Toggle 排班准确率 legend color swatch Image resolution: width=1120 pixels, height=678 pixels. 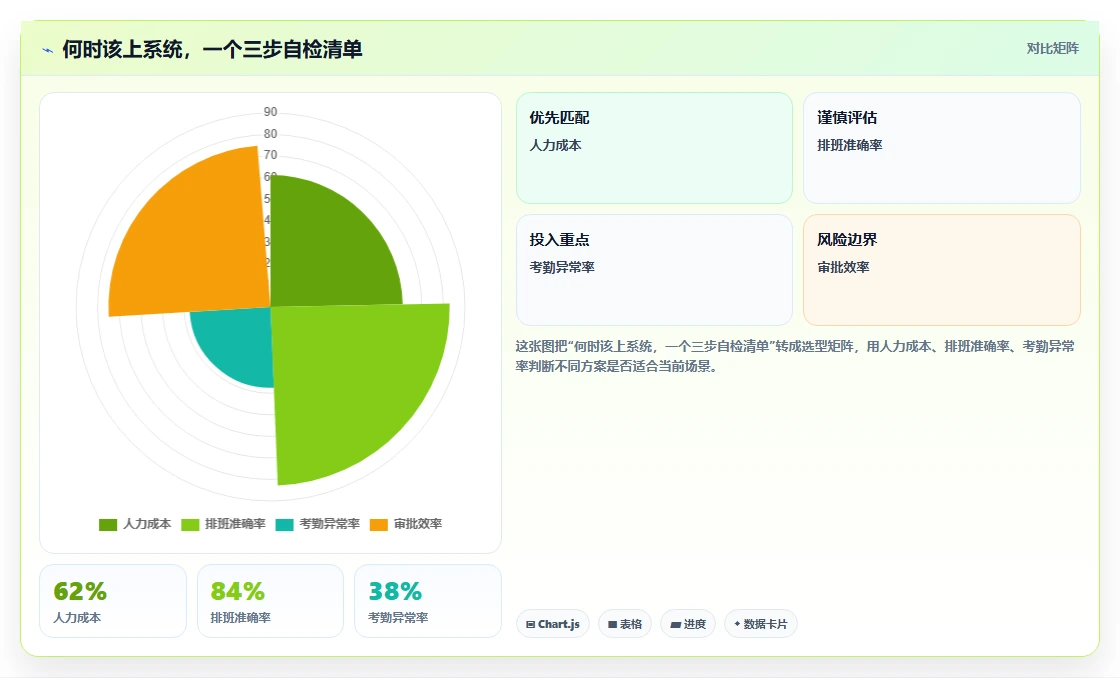[x=190, y=524]
